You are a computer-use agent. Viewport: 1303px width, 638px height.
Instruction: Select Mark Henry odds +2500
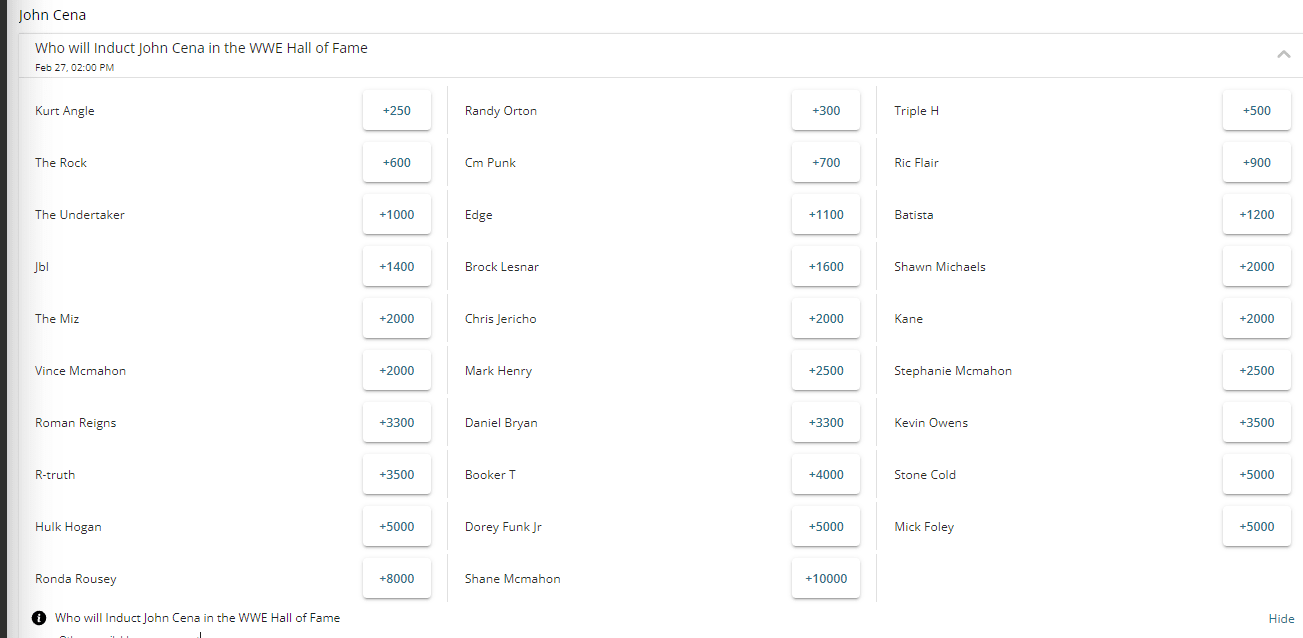tap(826, 371)
